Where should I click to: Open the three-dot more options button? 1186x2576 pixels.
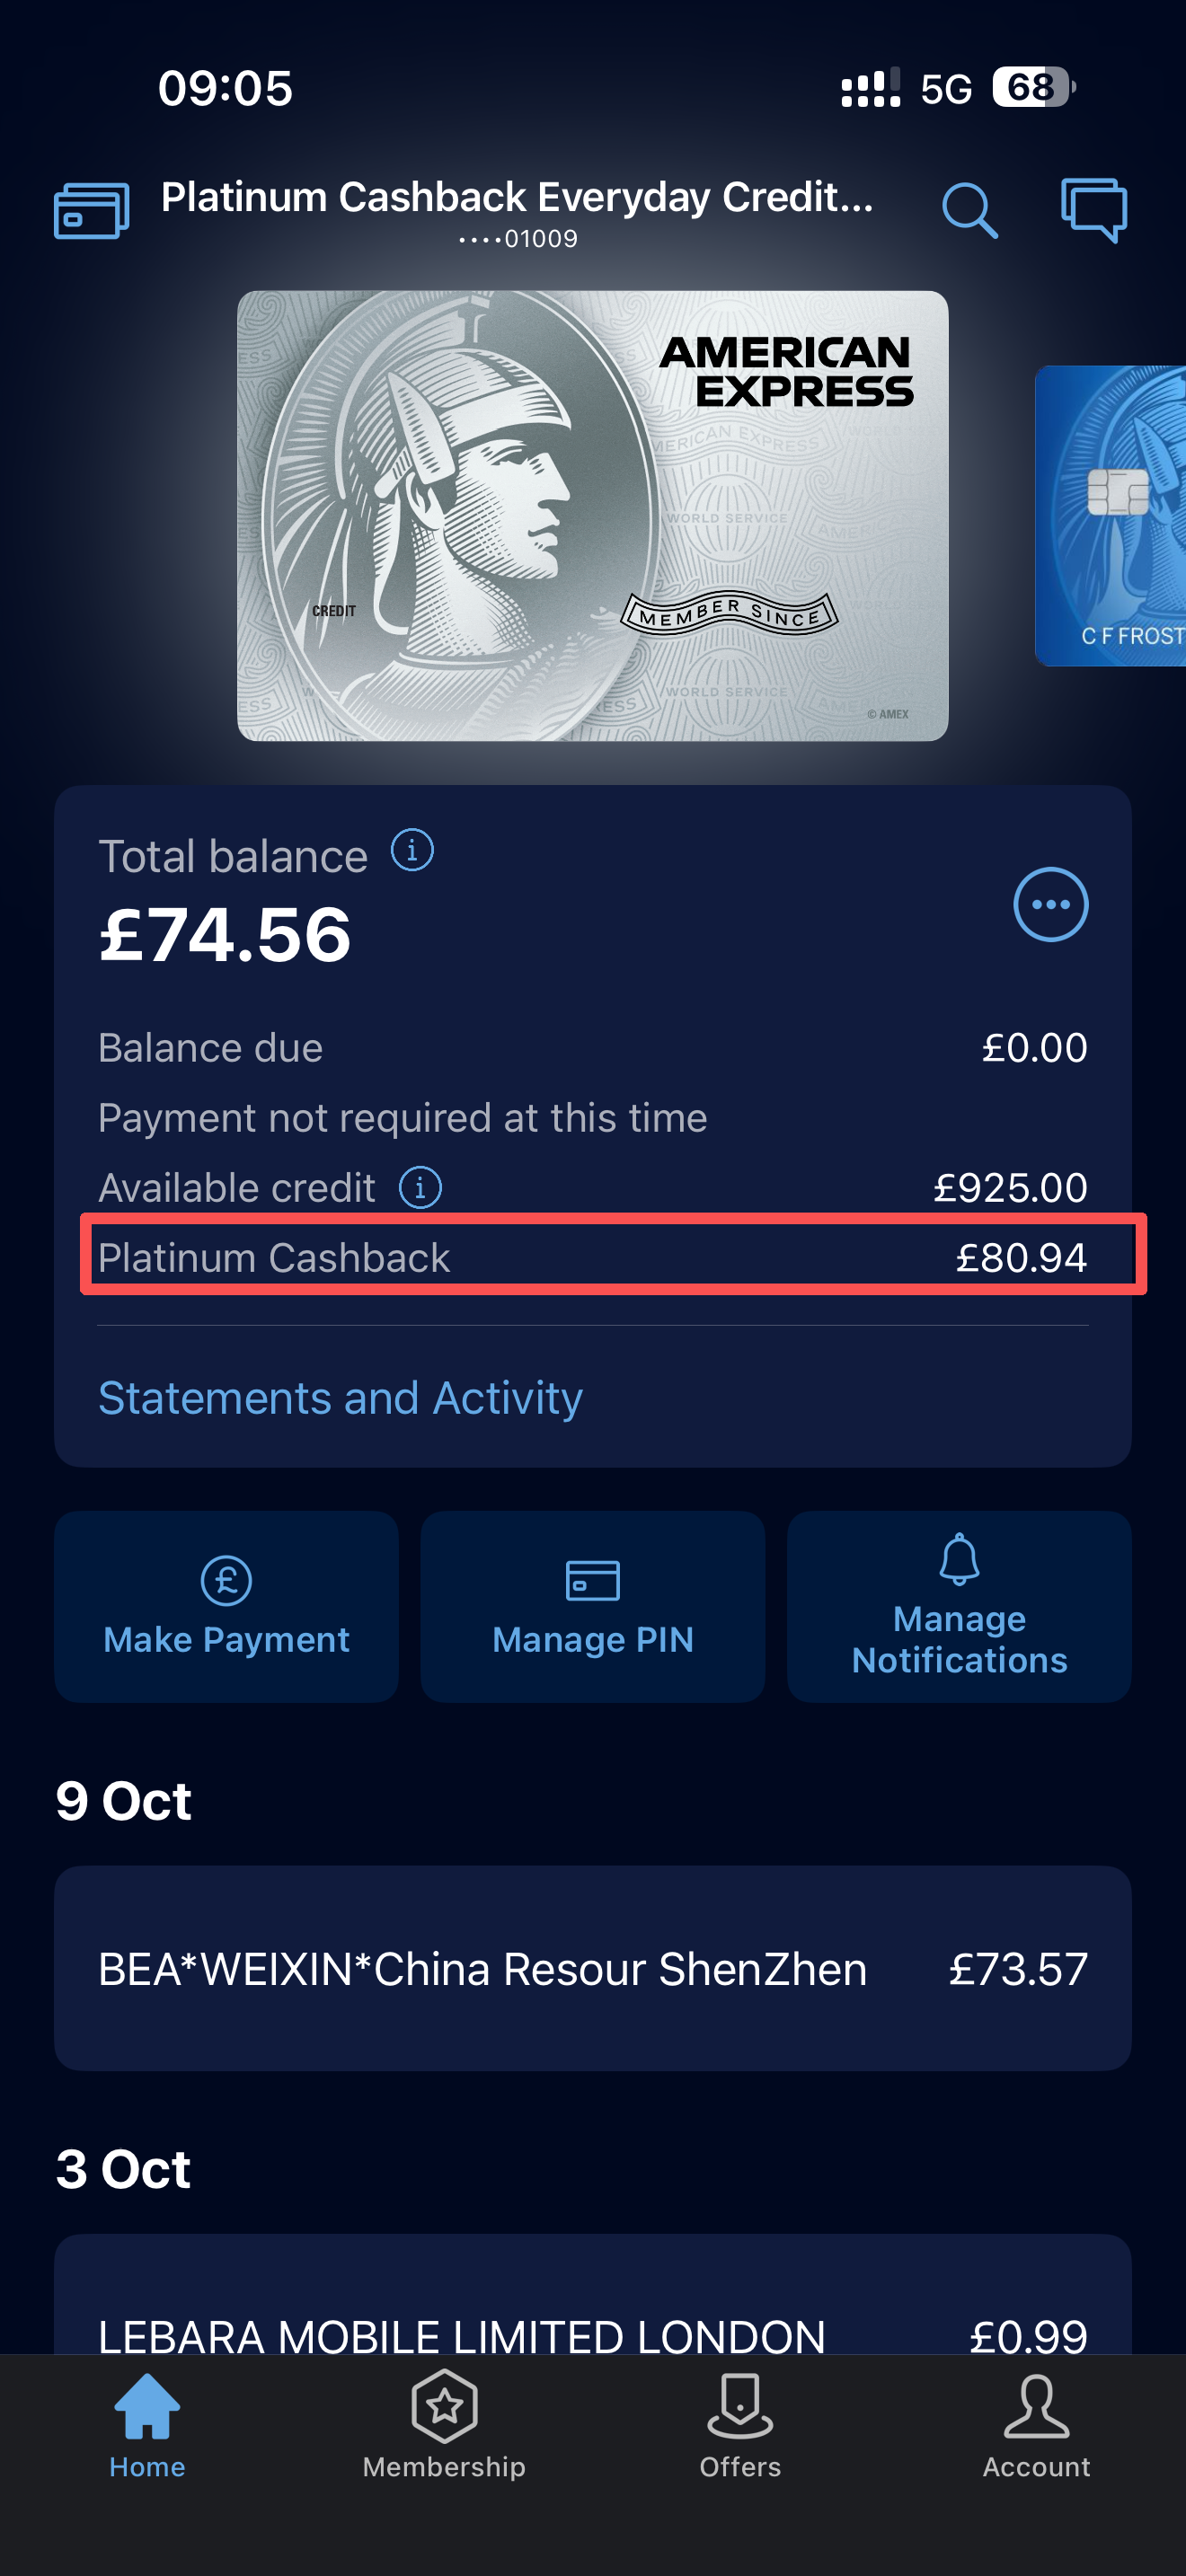point(1050,904)
